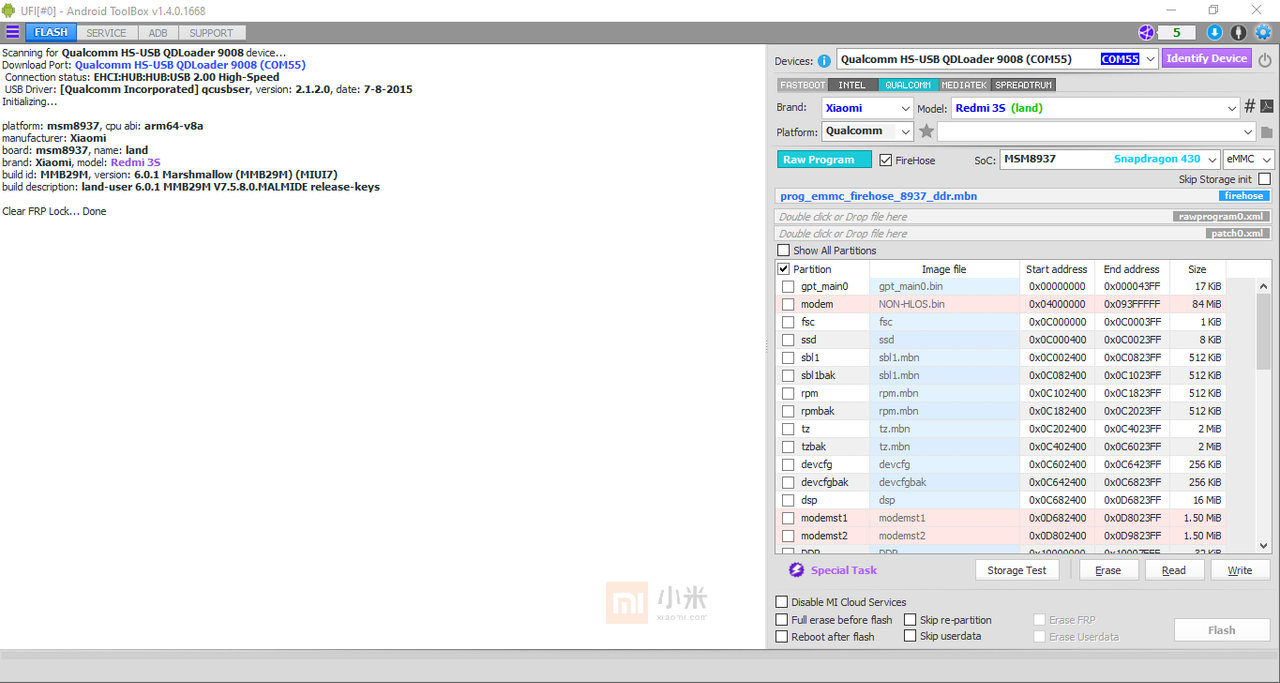This screenshot has height=683, width=1280.
Task: Click the folder browse icon in Platform row
Action: [1266, 132]
